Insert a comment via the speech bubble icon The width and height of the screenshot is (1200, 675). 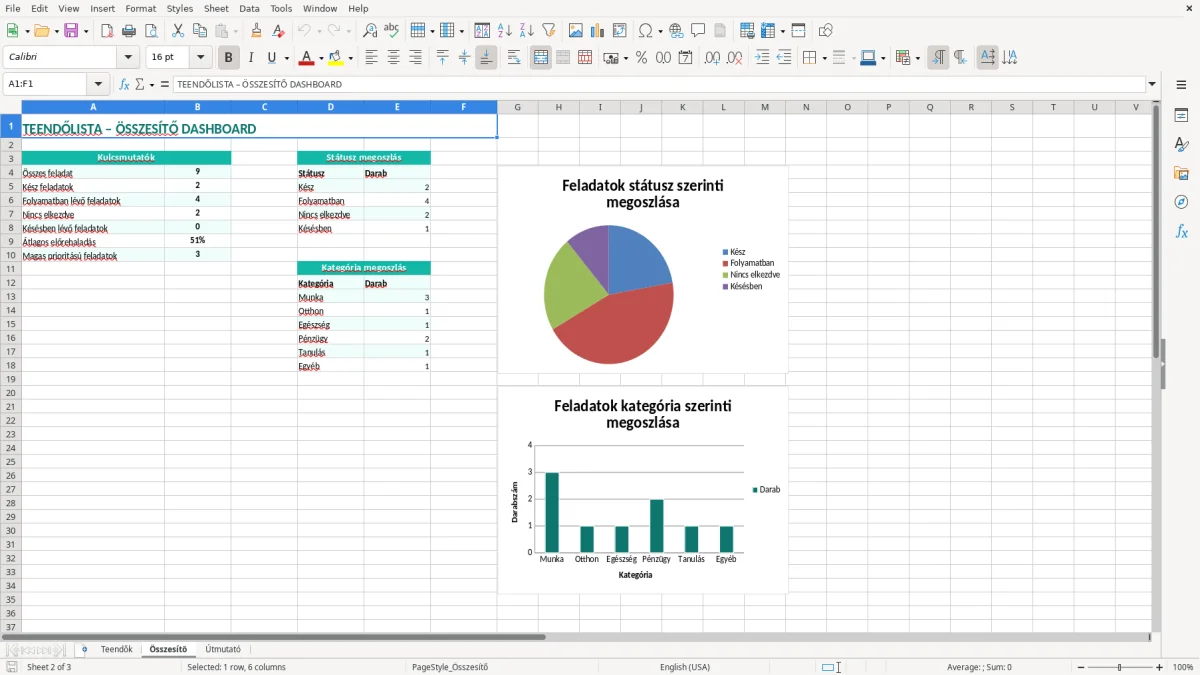(699, 31)
